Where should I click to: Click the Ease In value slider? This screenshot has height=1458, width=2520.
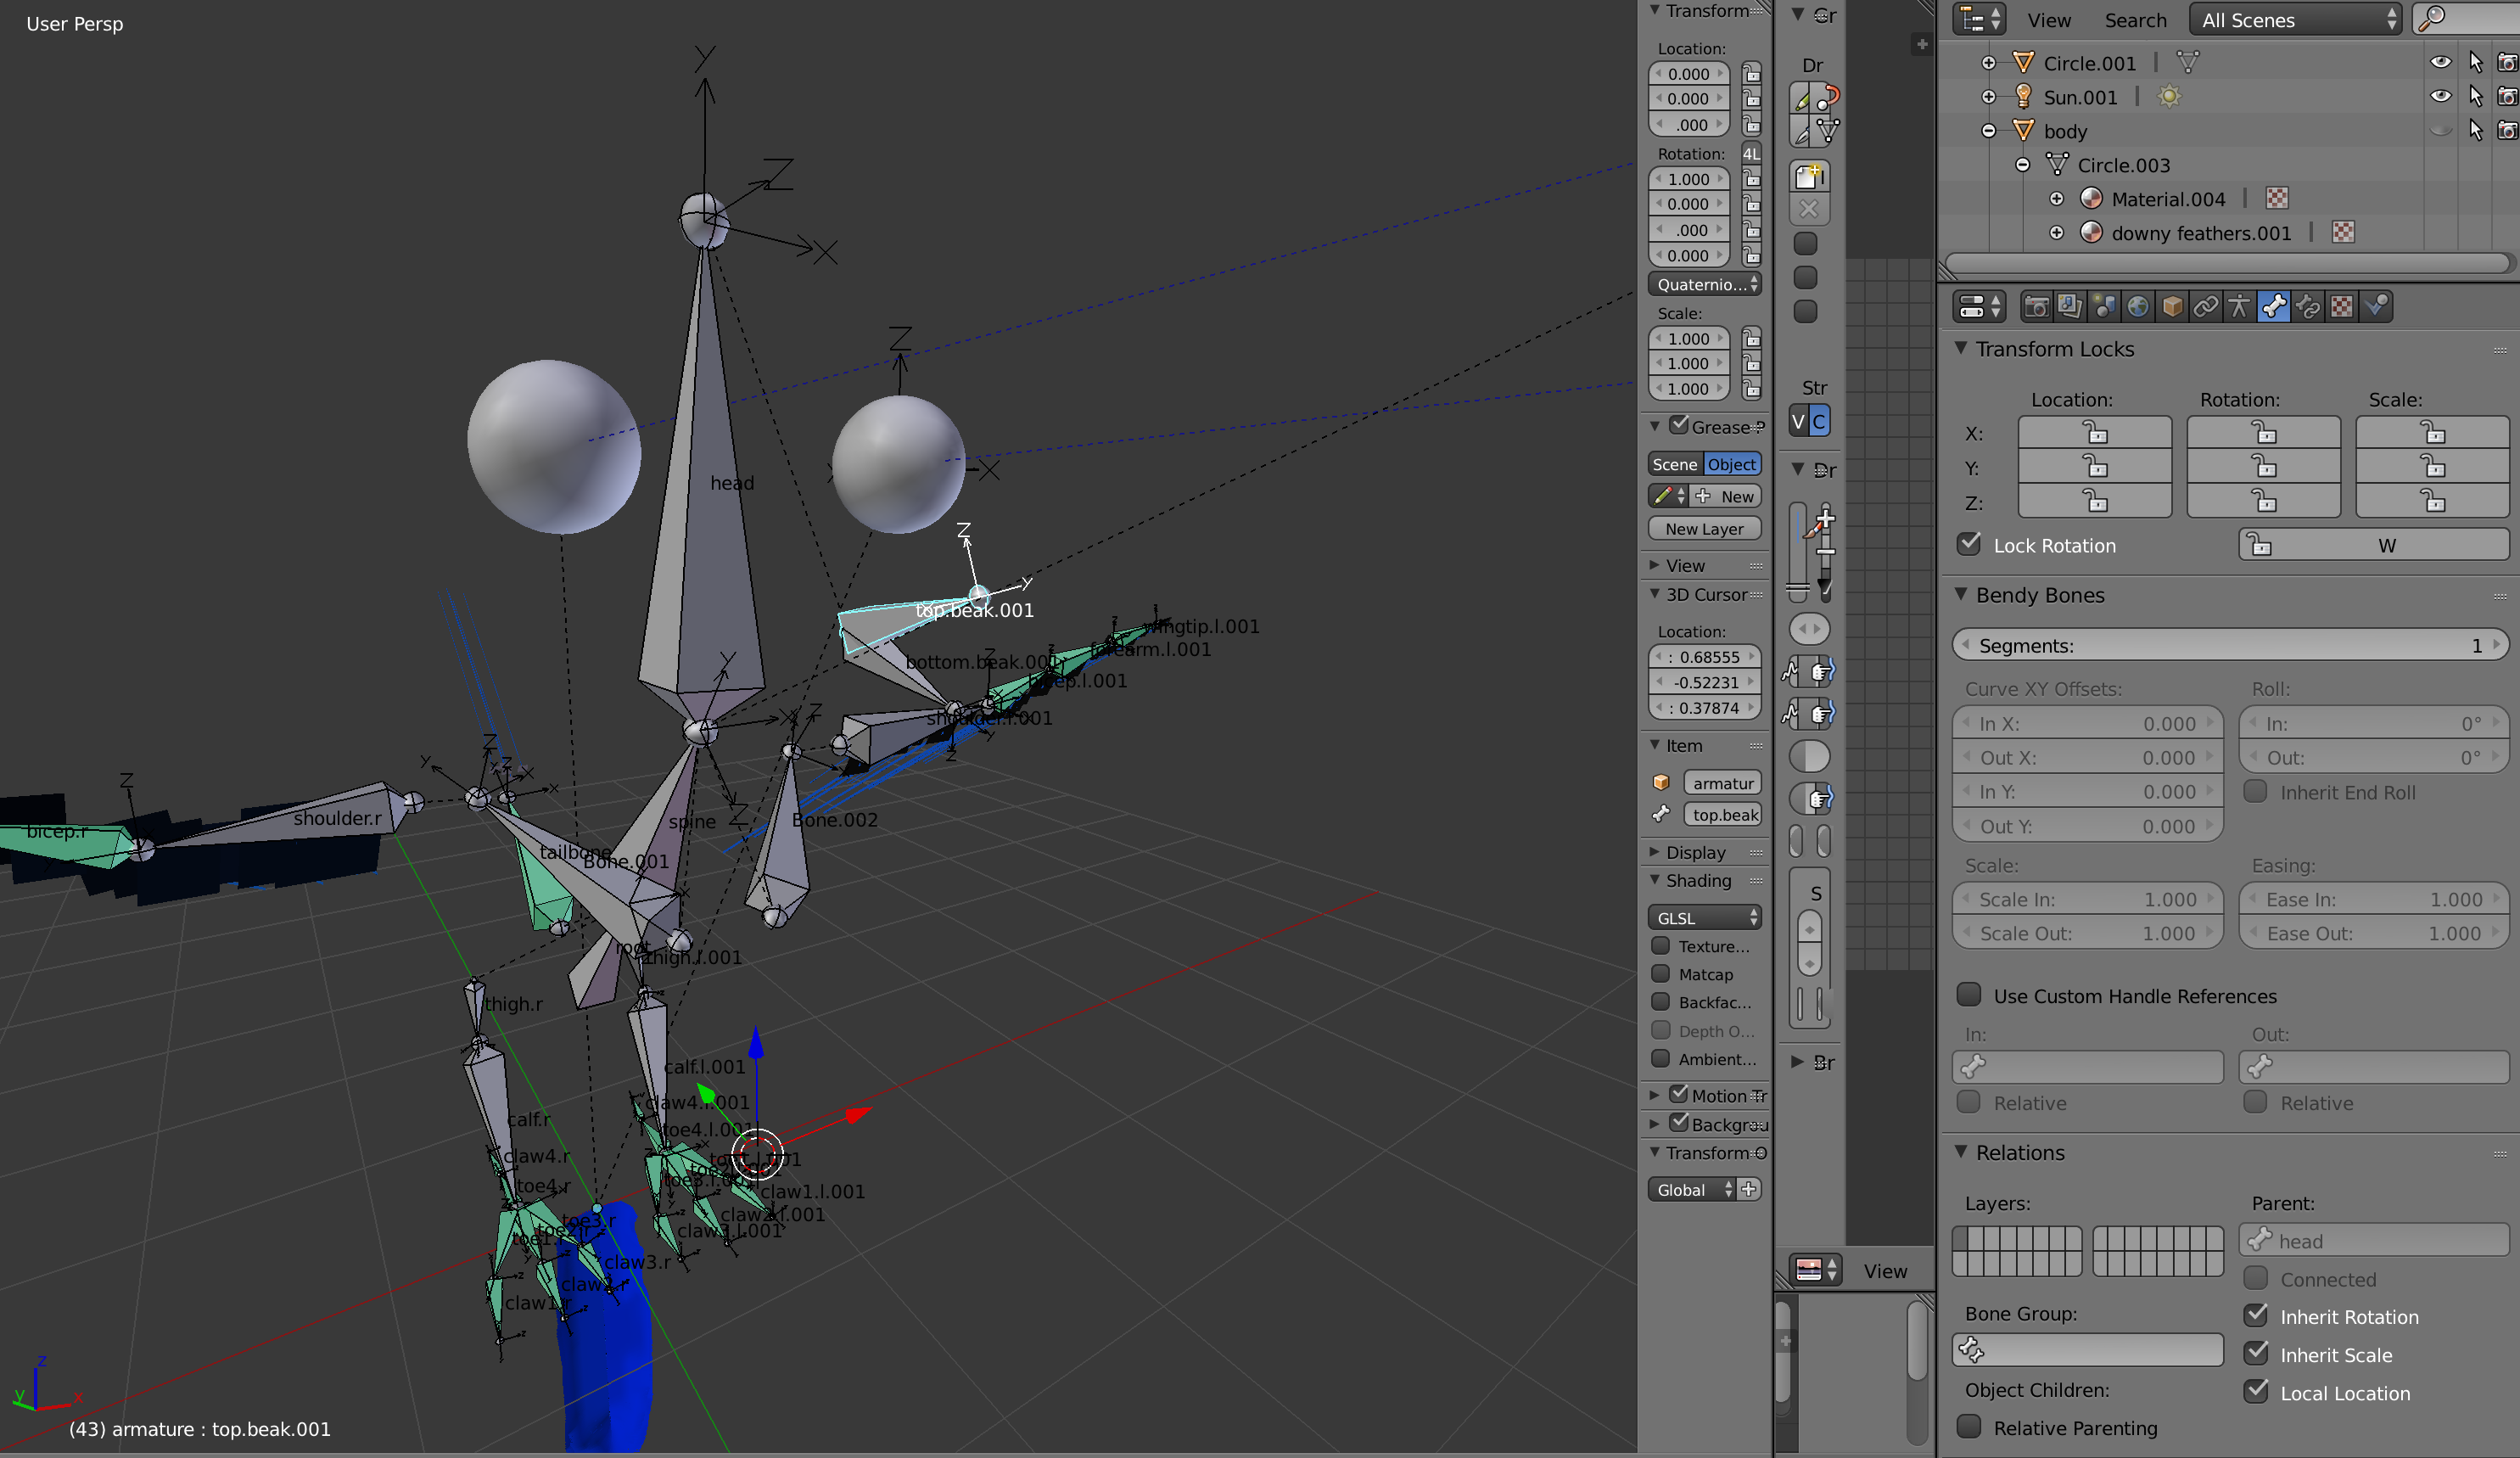coord(2373,899)
